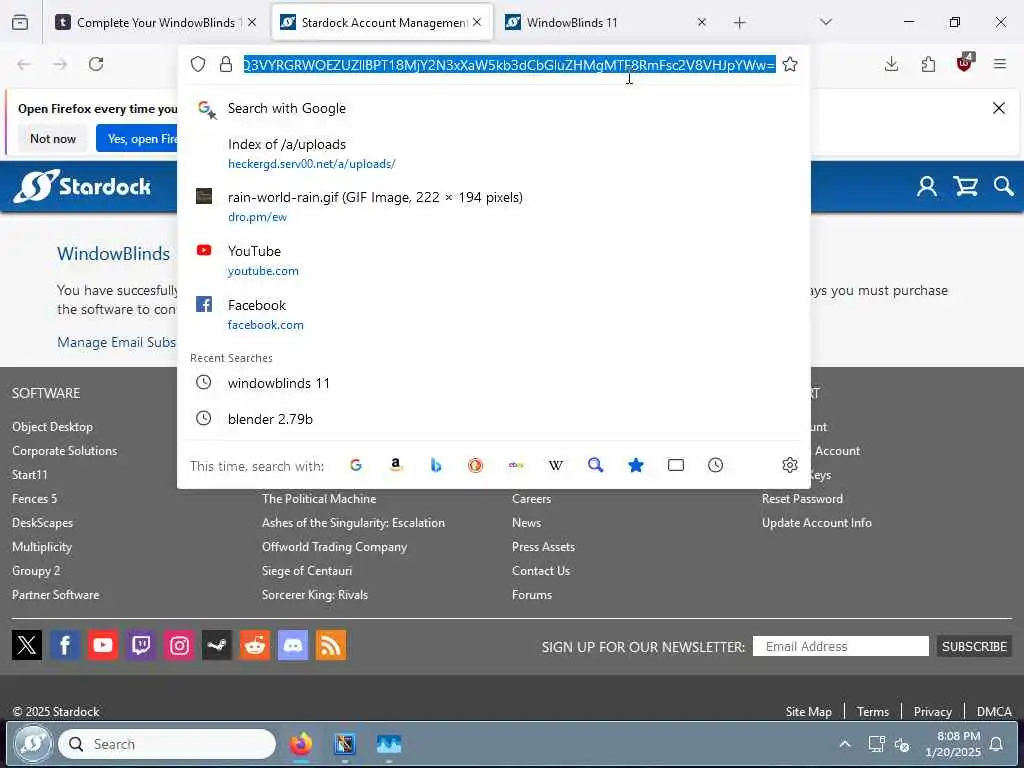Open Stardock YouTube social icon in footer
The image size is (1024, 768).
[103, 645]
